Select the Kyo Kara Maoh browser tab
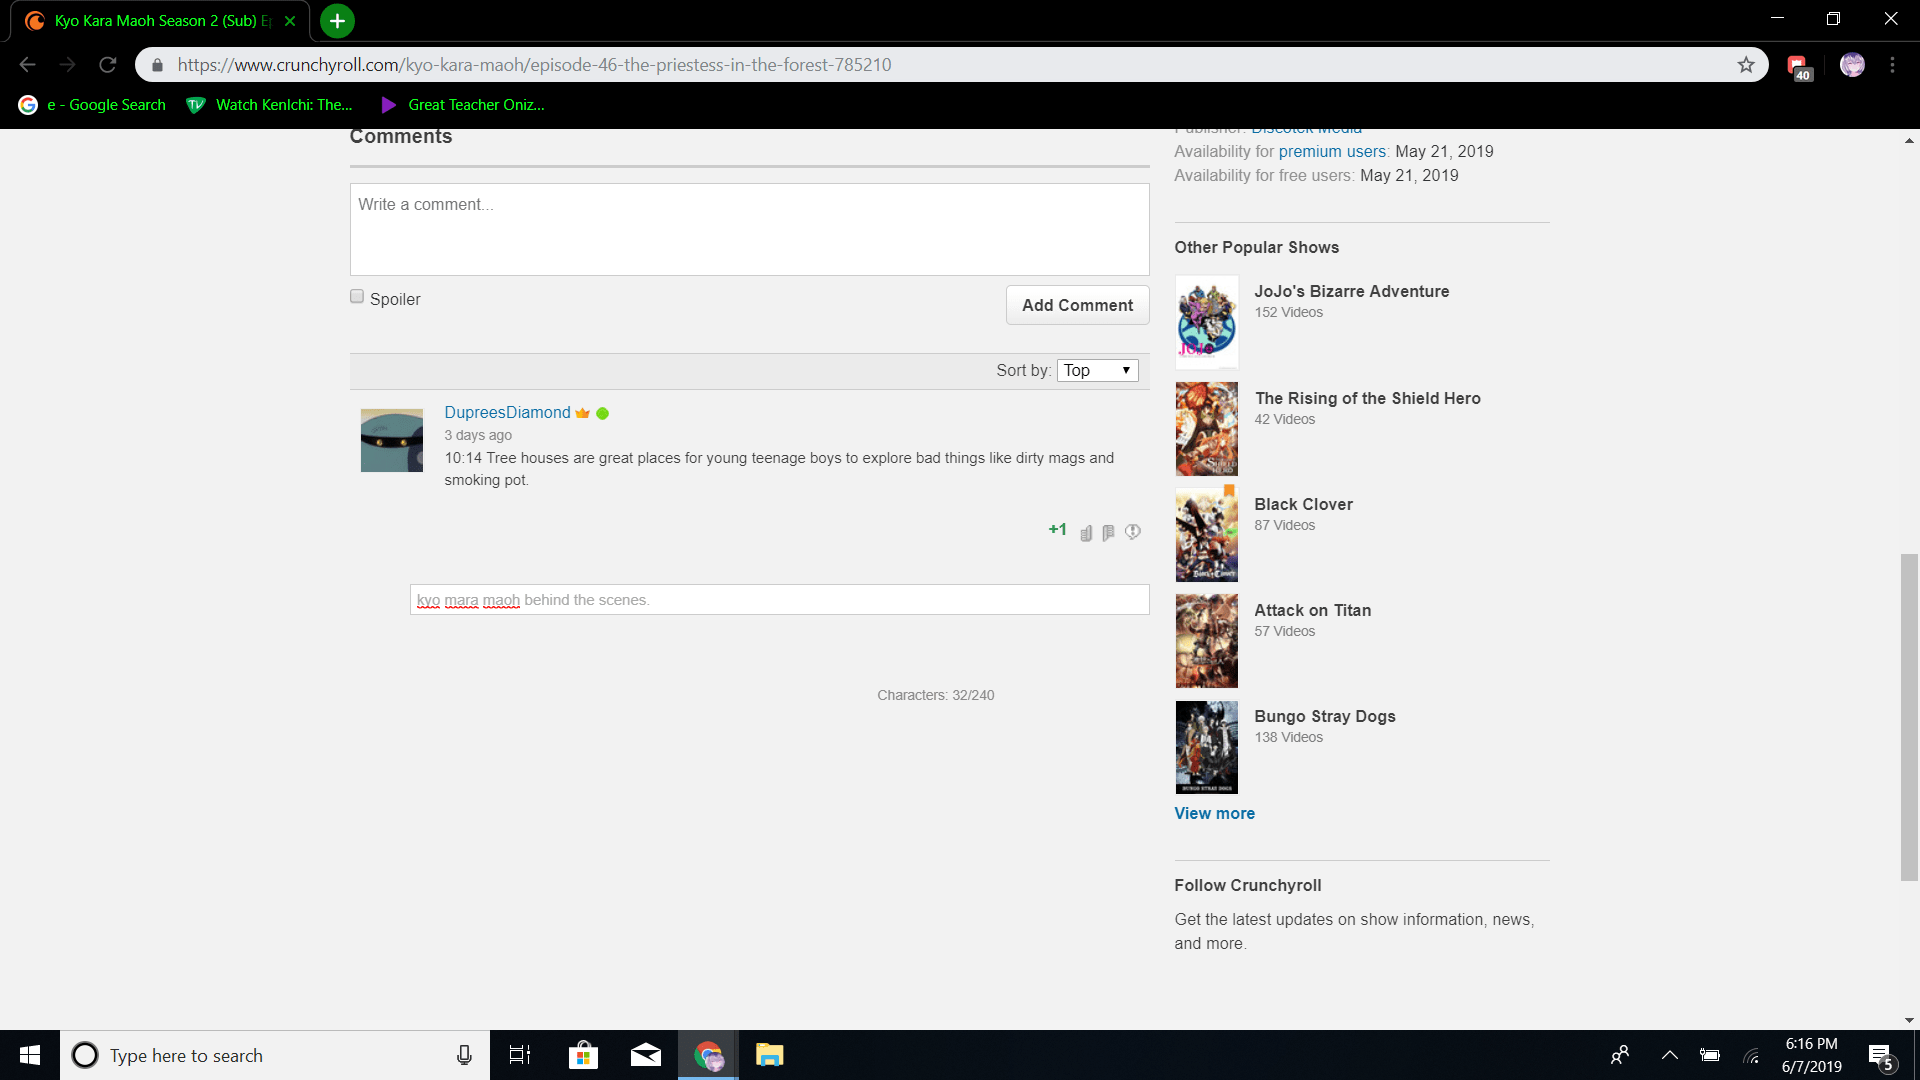The height and width of the screenshot is (1080, 1920). click(x=155, y=20)
